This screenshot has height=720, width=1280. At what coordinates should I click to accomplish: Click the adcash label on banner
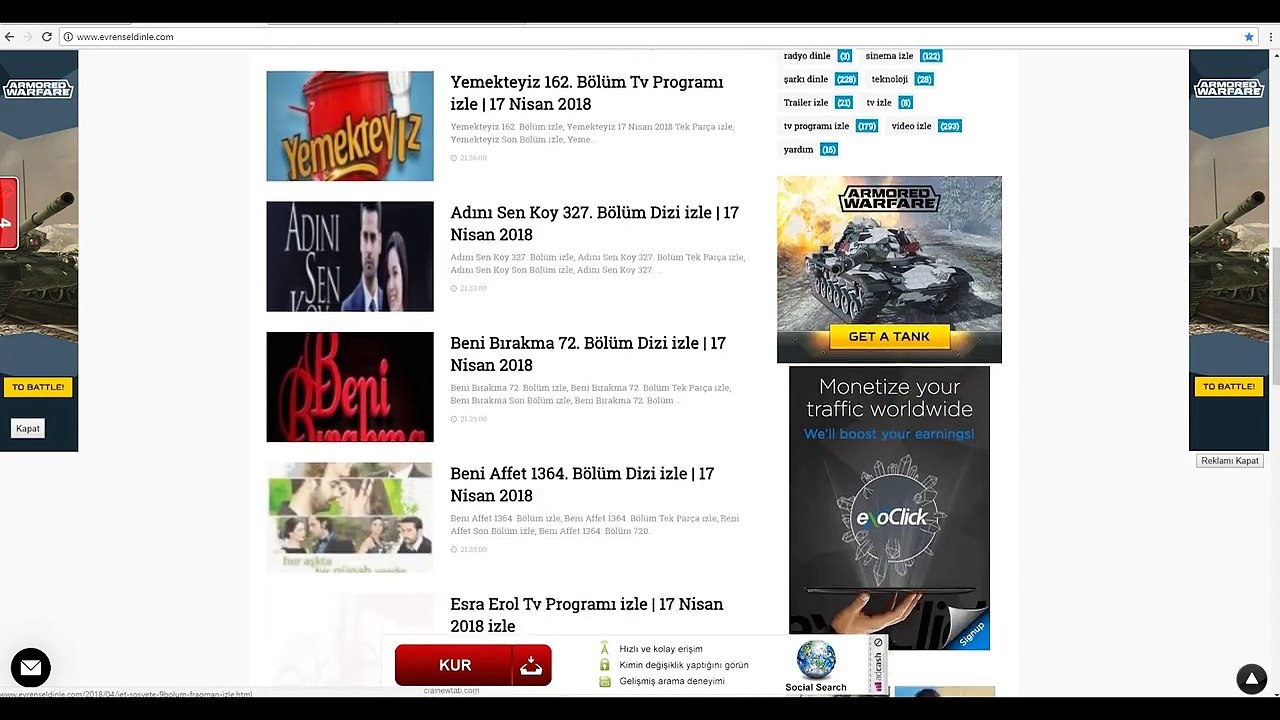coord(879,671)
